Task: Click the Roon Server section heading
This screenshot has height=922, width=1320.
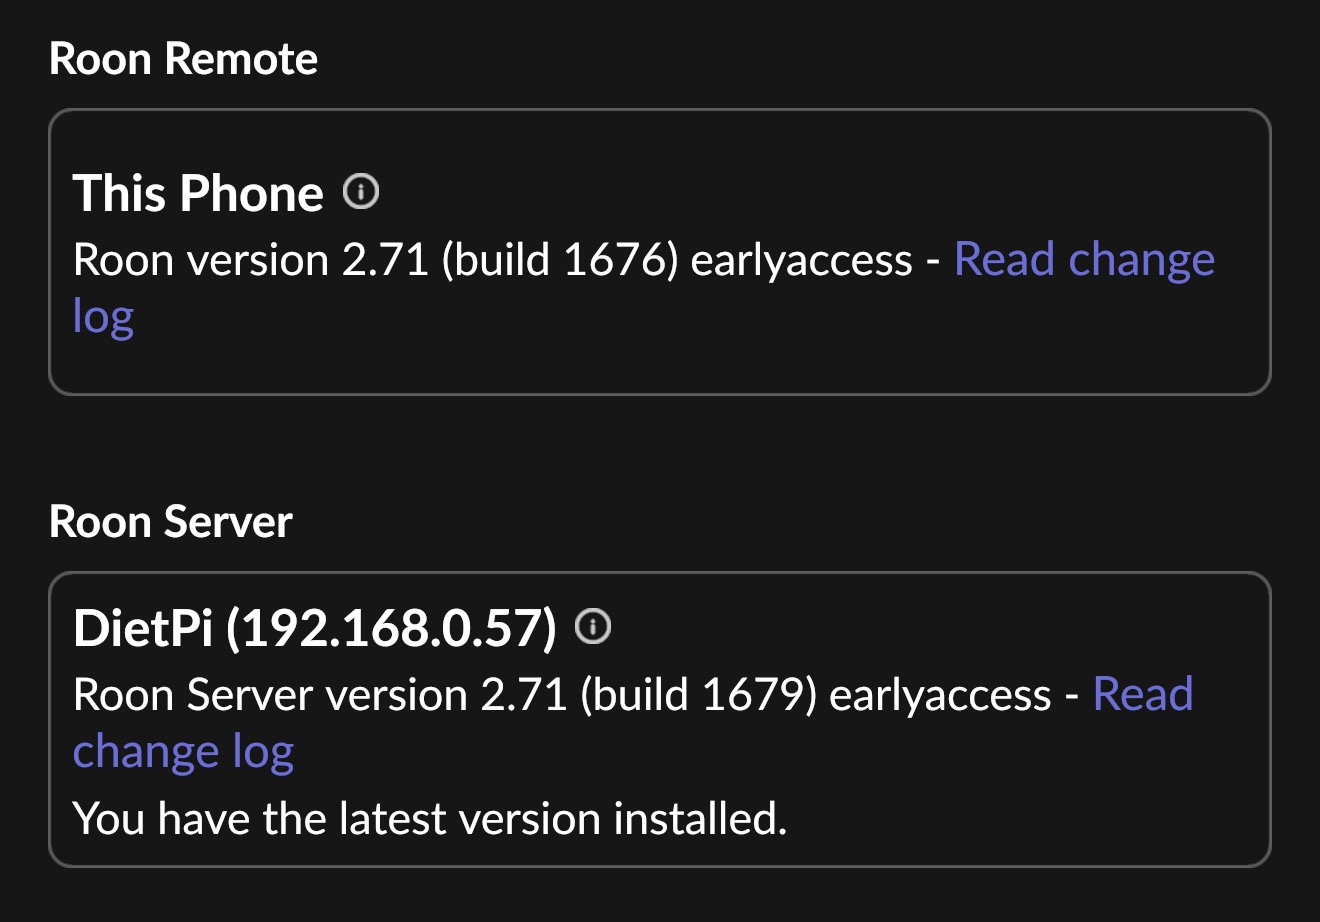Action: pyautogui.click(x=170, y=522)
